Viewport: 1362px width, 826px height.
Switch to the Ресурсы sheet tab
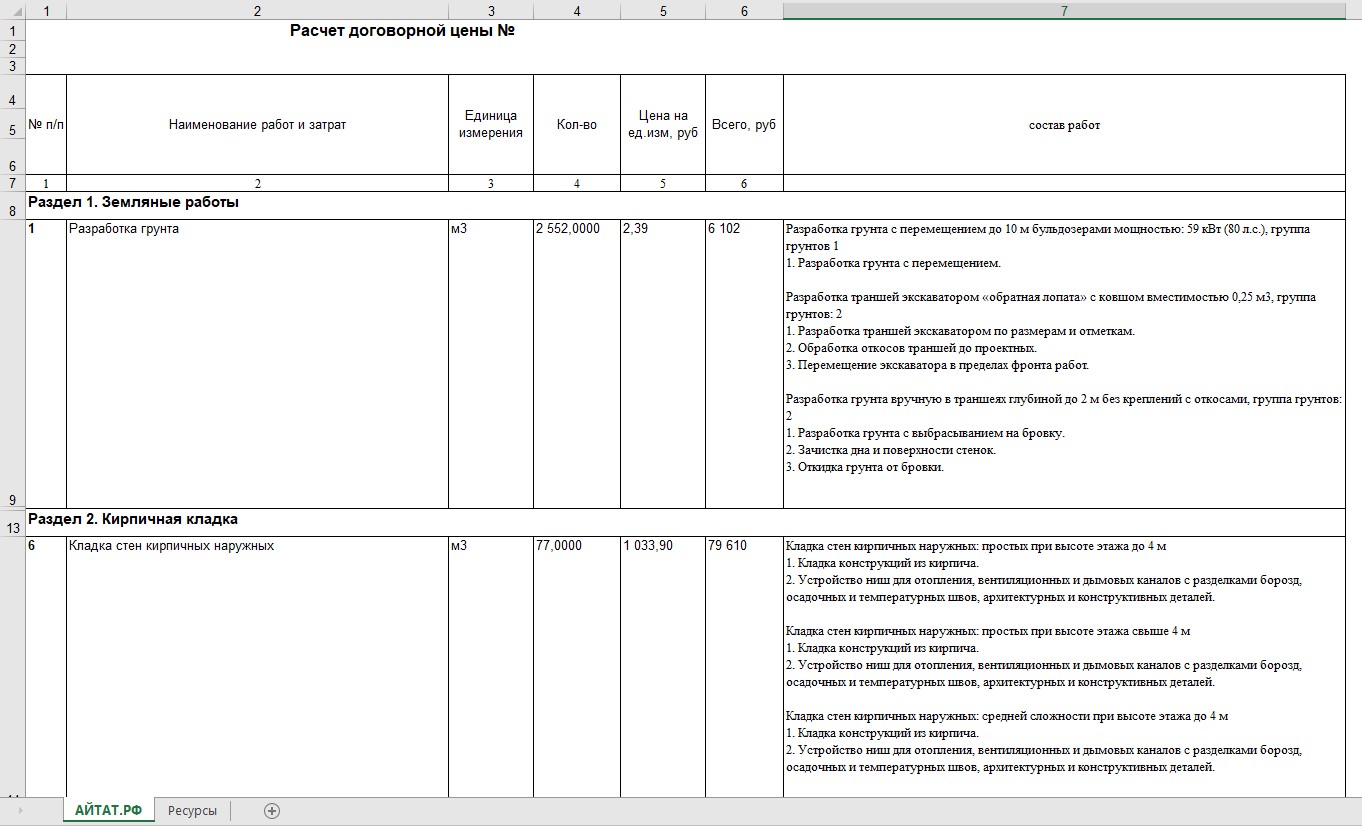pyautogui.click(x=192, y=811)
